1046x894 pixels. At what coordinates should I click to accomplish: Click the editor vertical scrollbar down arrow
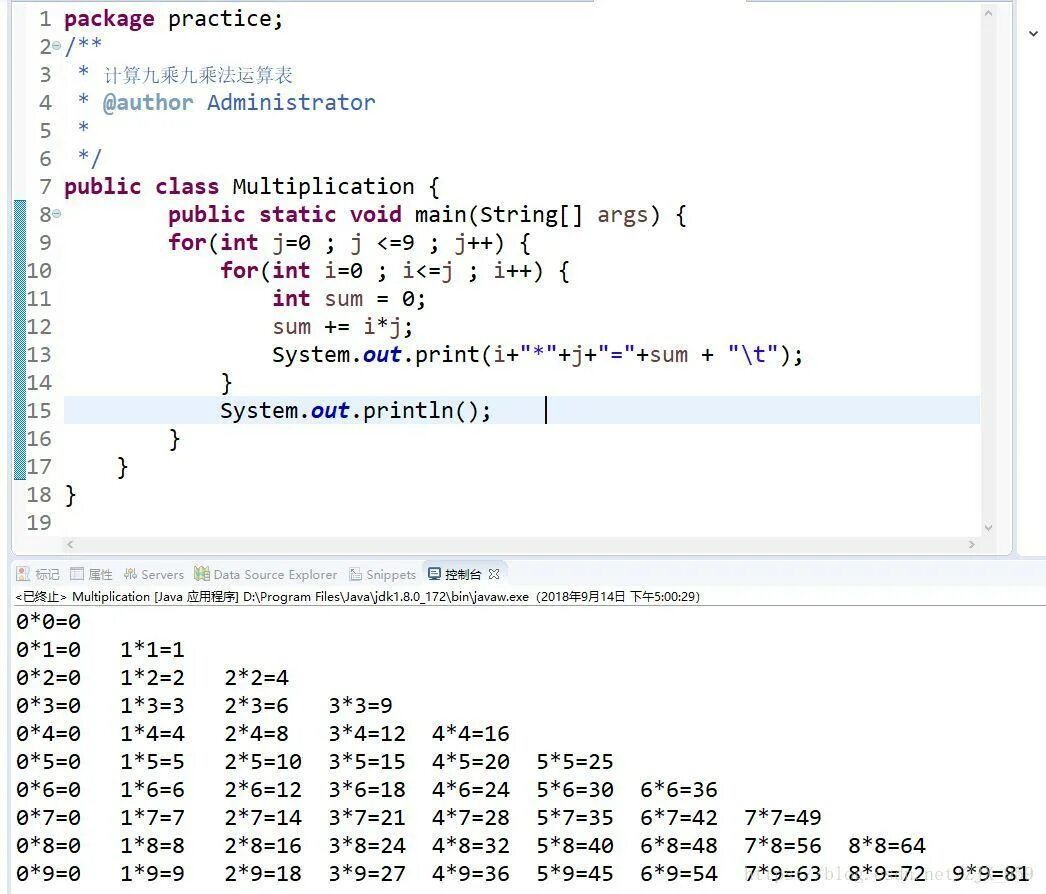pos(989,527)
